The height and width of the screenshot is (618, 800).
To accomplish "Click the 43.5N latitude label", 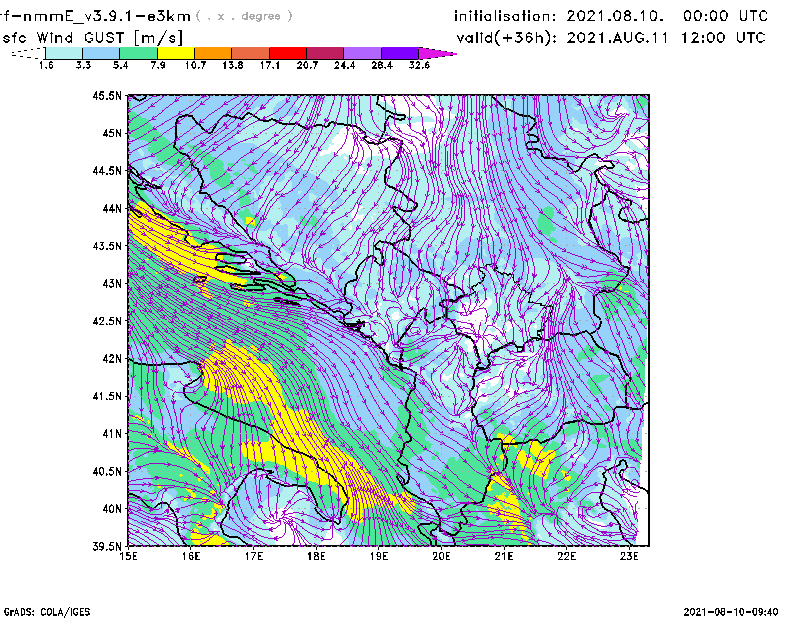I will (108, 245).
